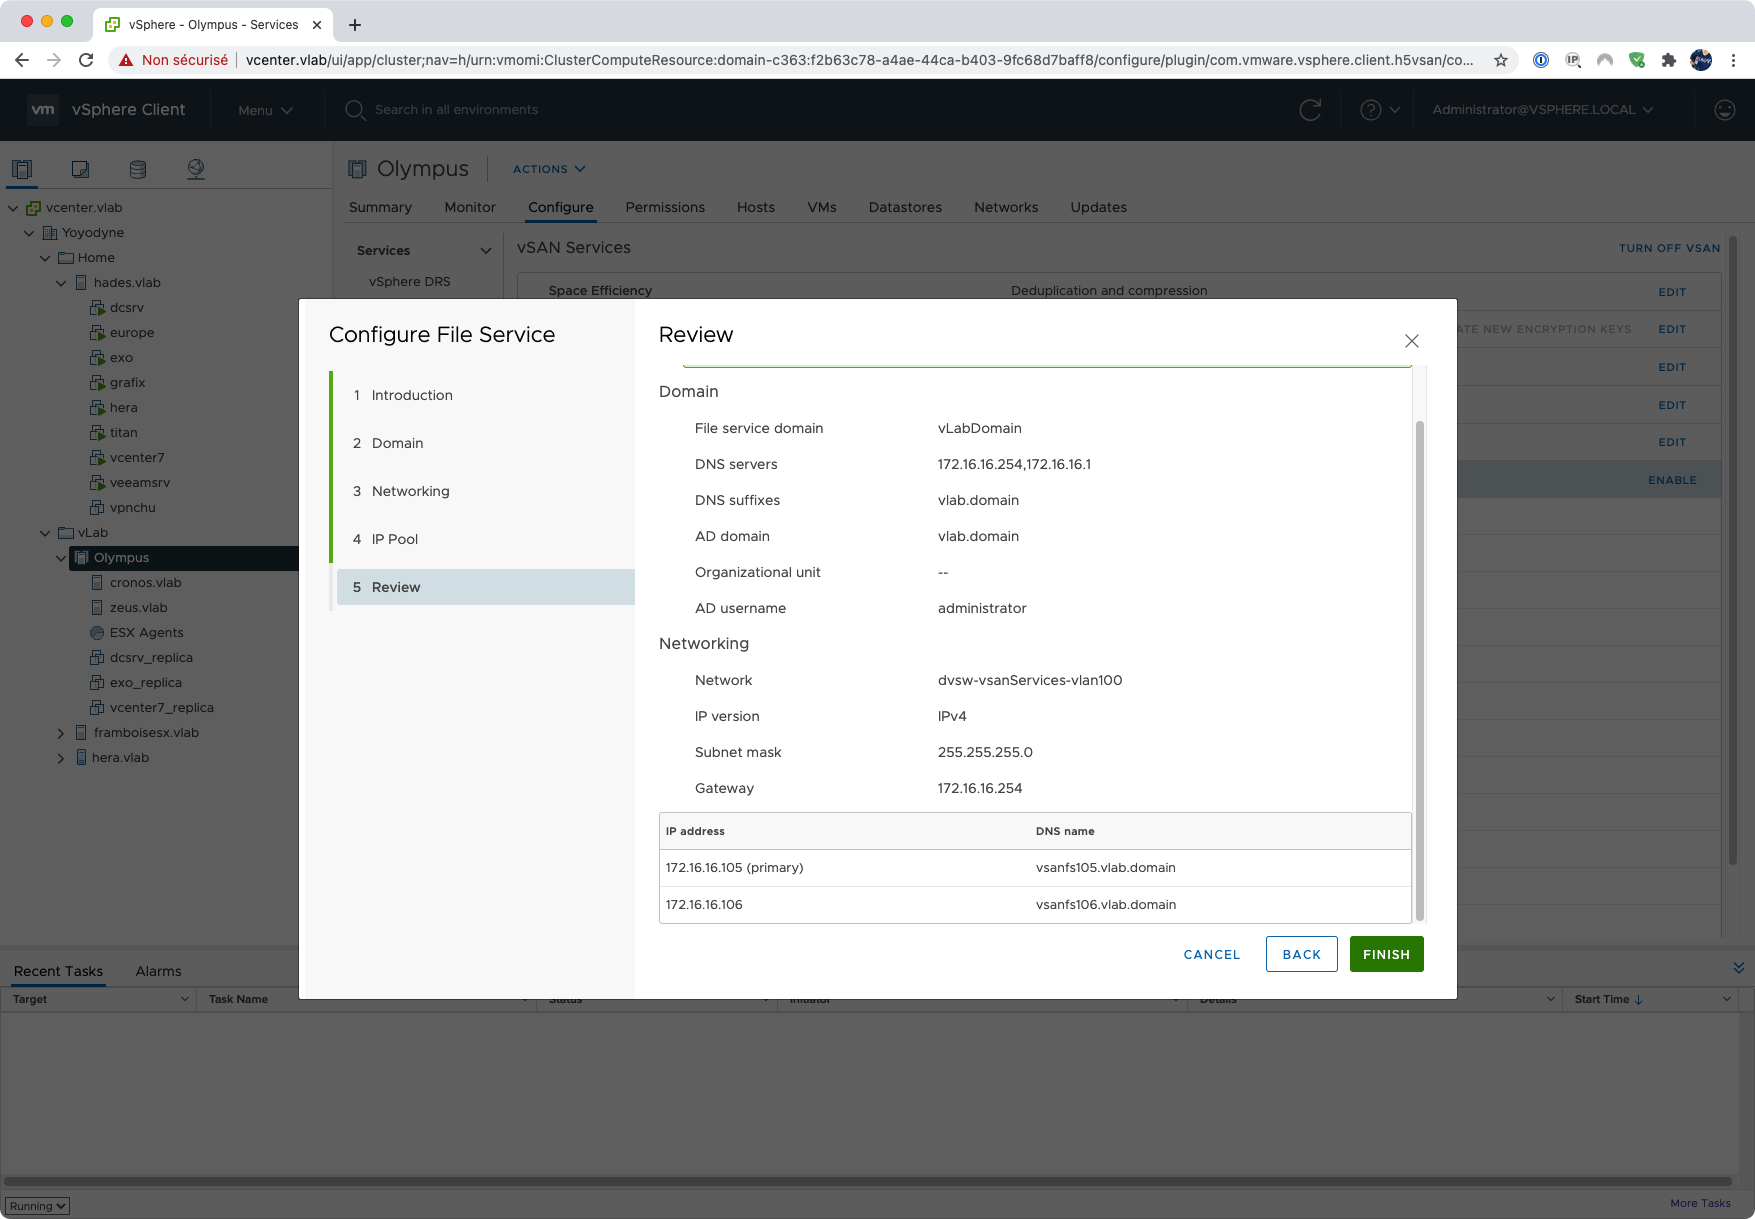Open the Networking inventory icon
Viewport: 1755px width, 1219px height.
(x=196, y=169)
